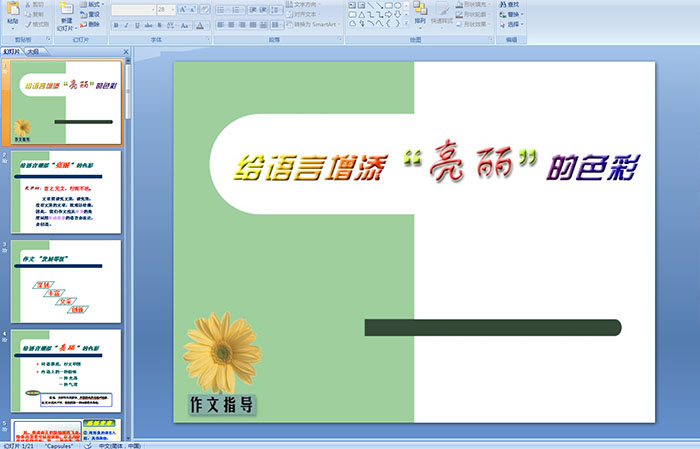Open the Clipboard group dialog launcher
The width and height of the screenshot is (700, 449).
48,39
